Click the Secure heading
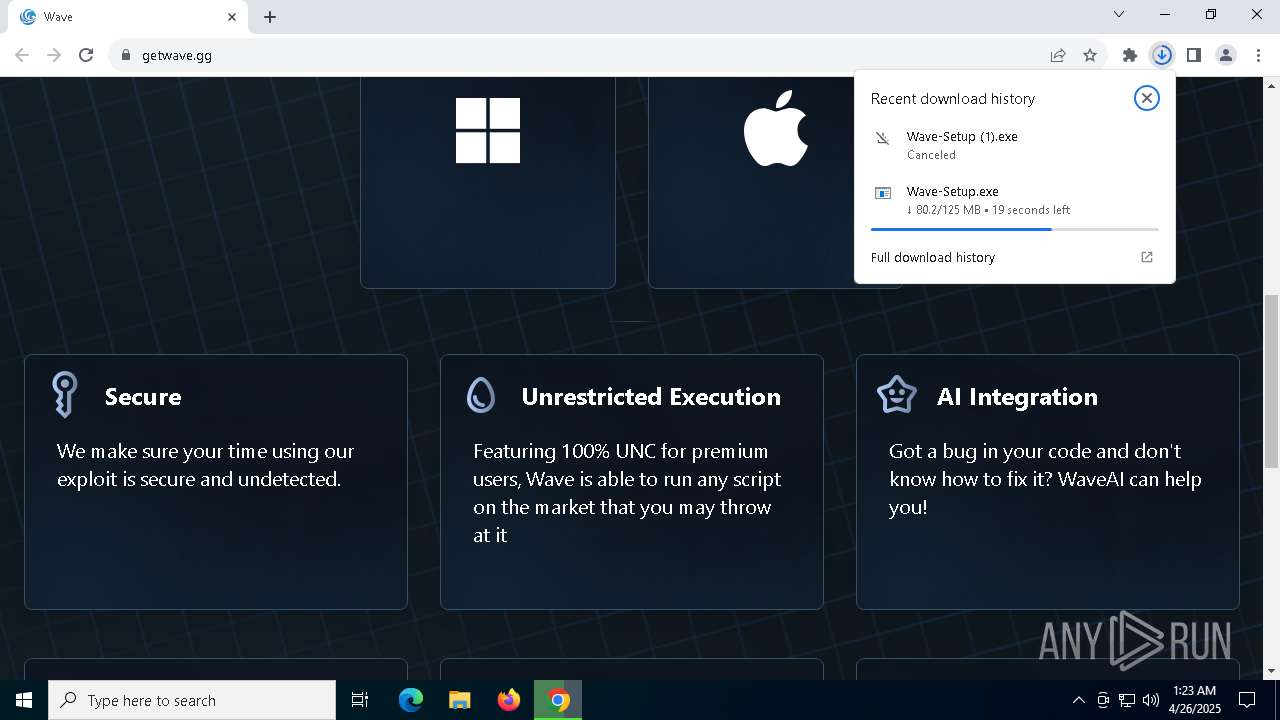The height and width of the screenshot is (720, 1280). point(143,396)
